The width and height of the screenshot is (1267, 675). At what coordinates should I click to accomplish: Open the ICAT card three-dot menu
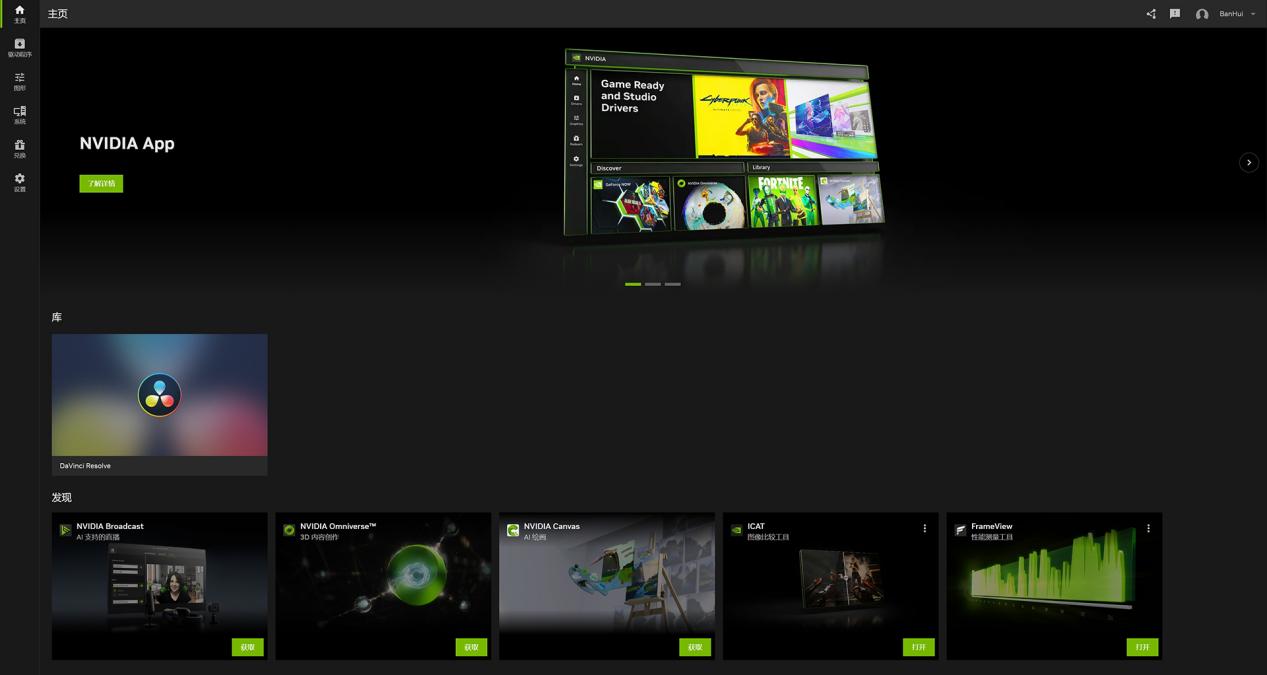(x=924, y=528)
